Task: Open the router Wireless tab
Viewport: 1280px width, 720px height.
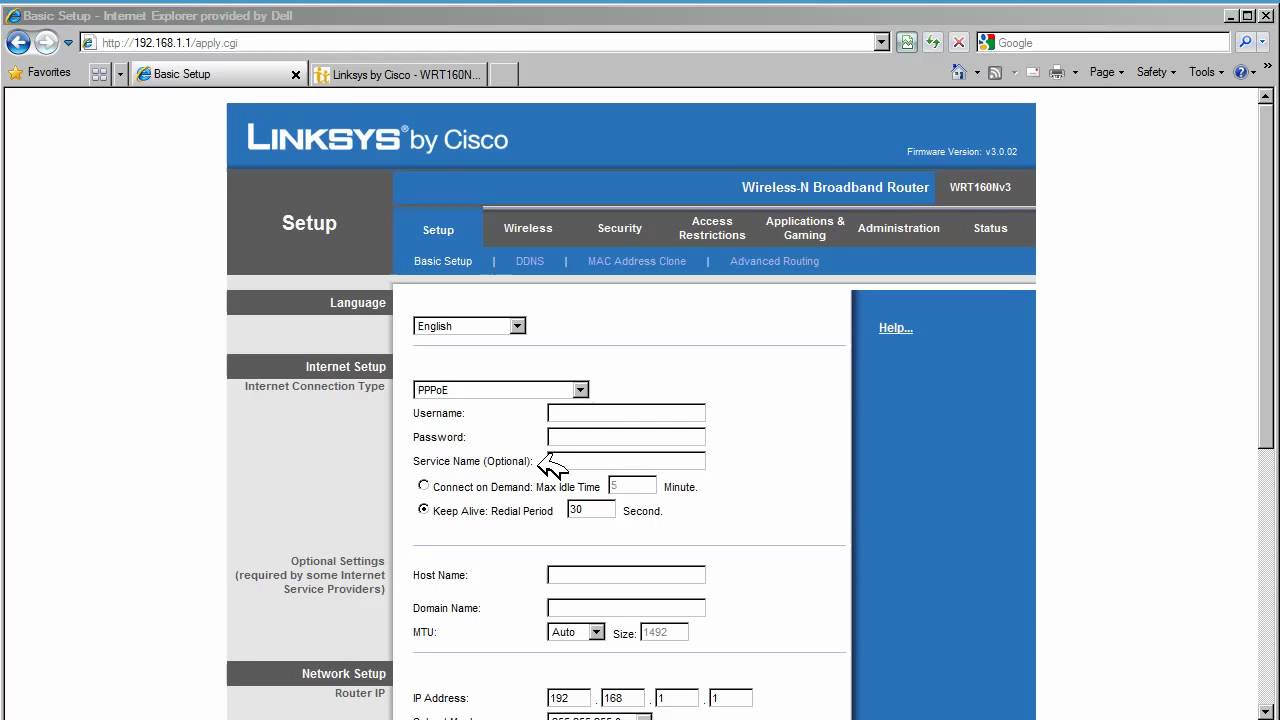Action: pyautogui.click(x=528, y=228)
